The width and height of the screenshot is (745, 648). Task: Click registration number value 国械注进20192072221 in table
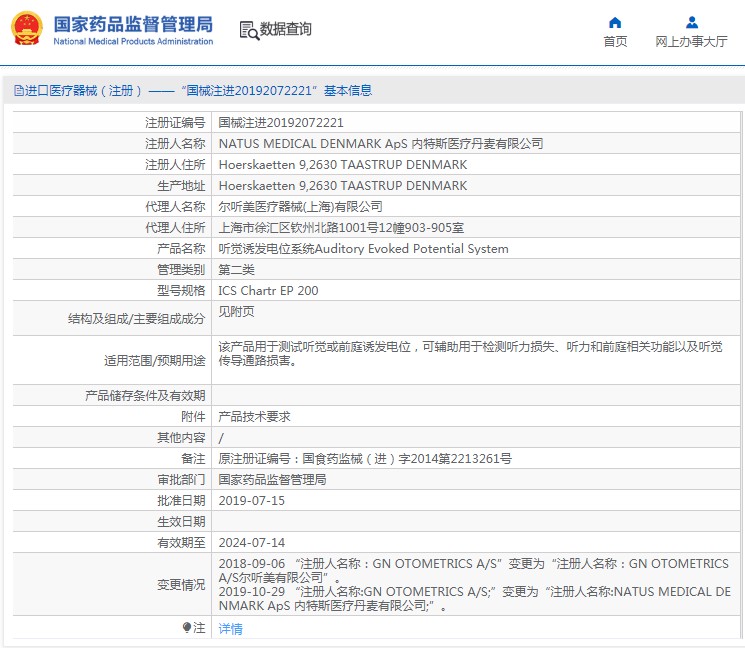click(x=281, y=123)
